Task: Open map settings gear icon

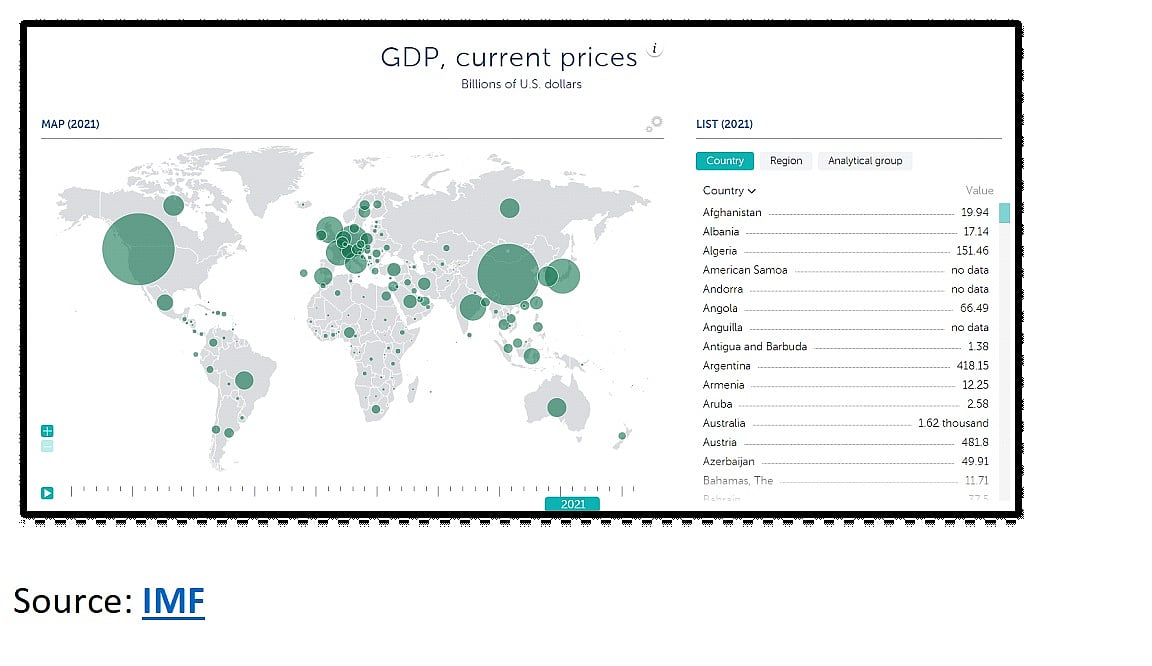Action: tap(654, 123)
